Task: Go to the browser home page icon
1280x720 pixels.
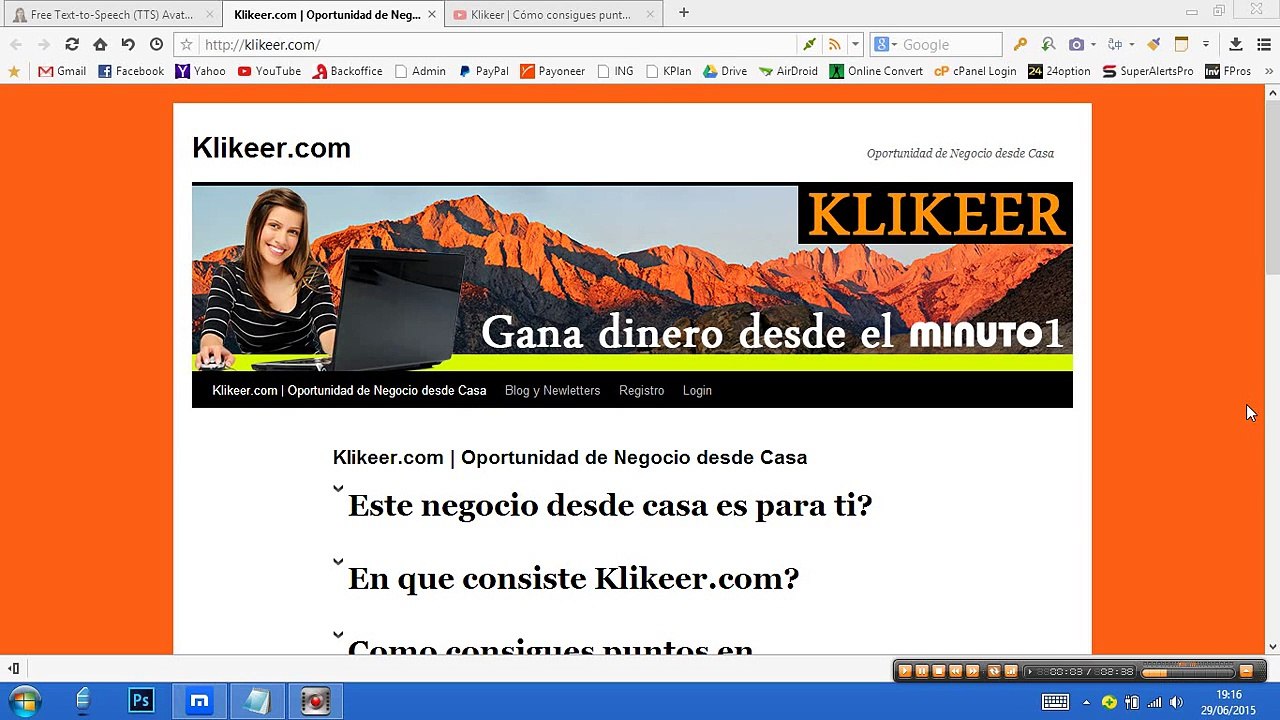Action: pyautogui.click(x=100, y=44)
